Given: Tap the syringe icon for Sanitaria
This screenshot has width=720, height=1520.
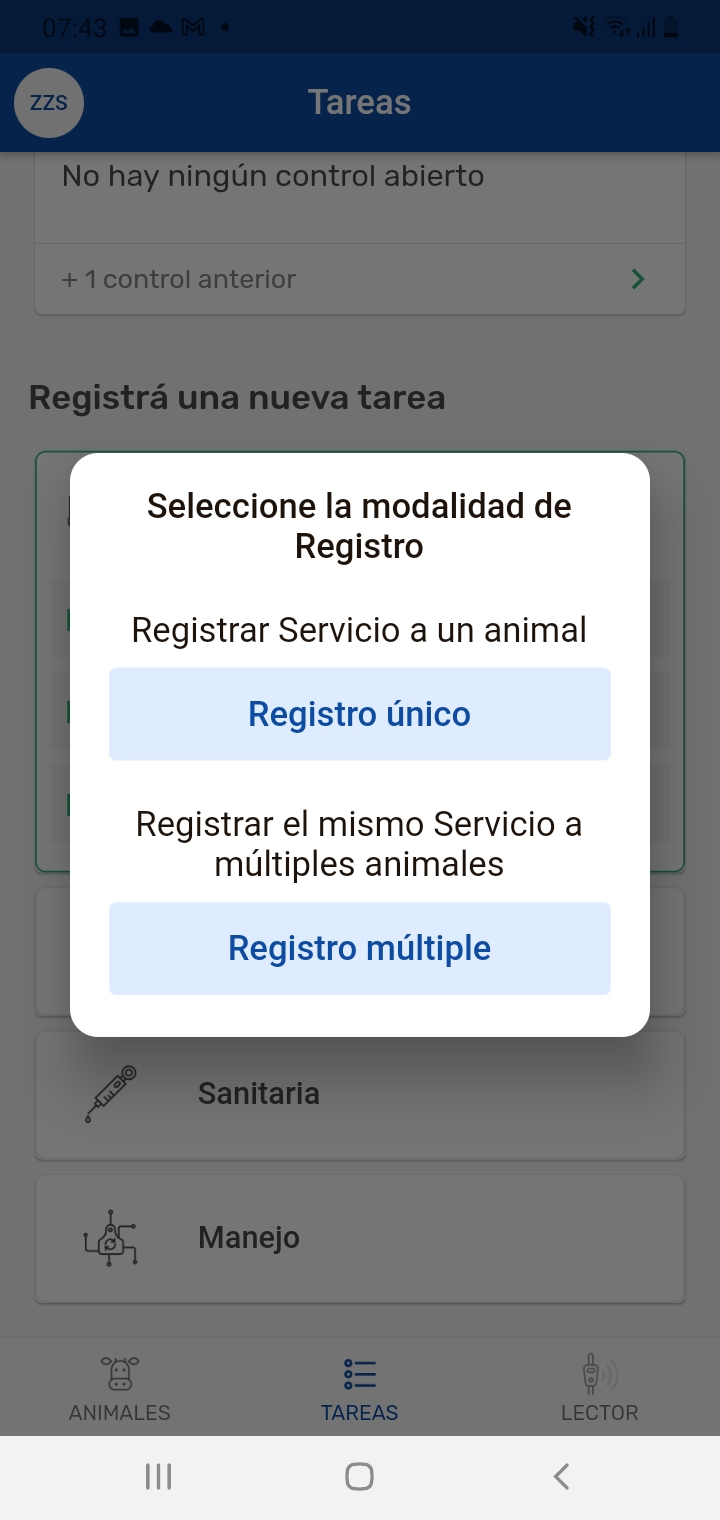Looking at the screenshot, I should (110, 1094).
